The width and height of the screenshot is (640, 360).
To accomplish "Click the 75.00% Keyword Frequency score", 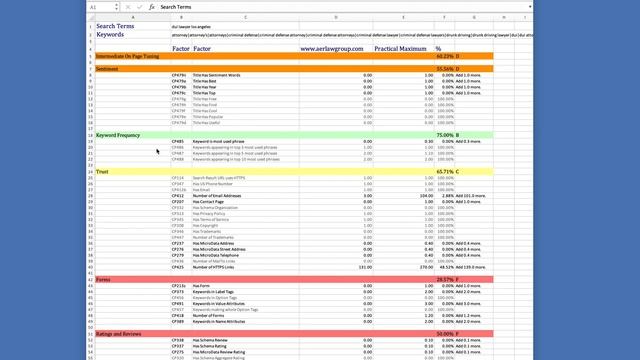I will [x=445, y=135].
